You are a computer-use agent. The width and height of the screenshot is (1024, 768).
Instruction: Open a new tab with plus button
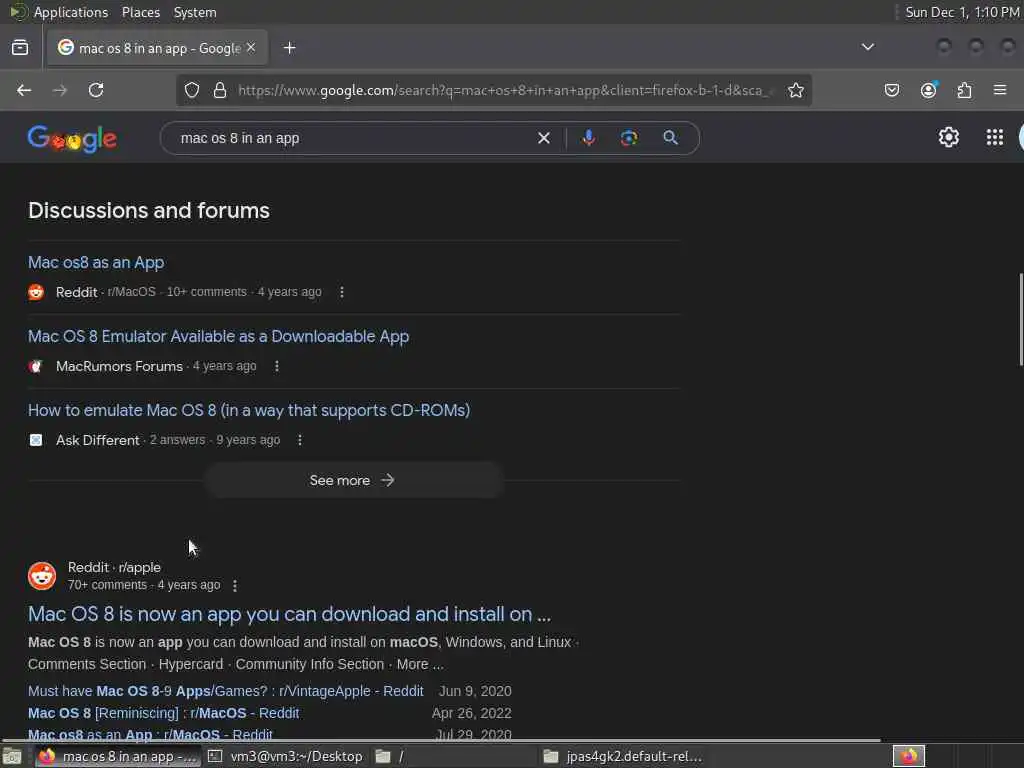tap(289, 48)
